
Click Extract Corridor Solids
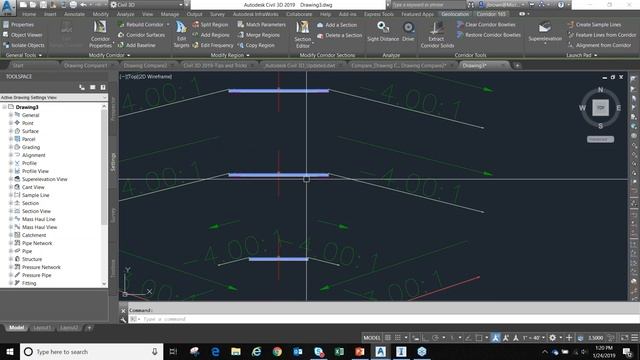[437, 34]
